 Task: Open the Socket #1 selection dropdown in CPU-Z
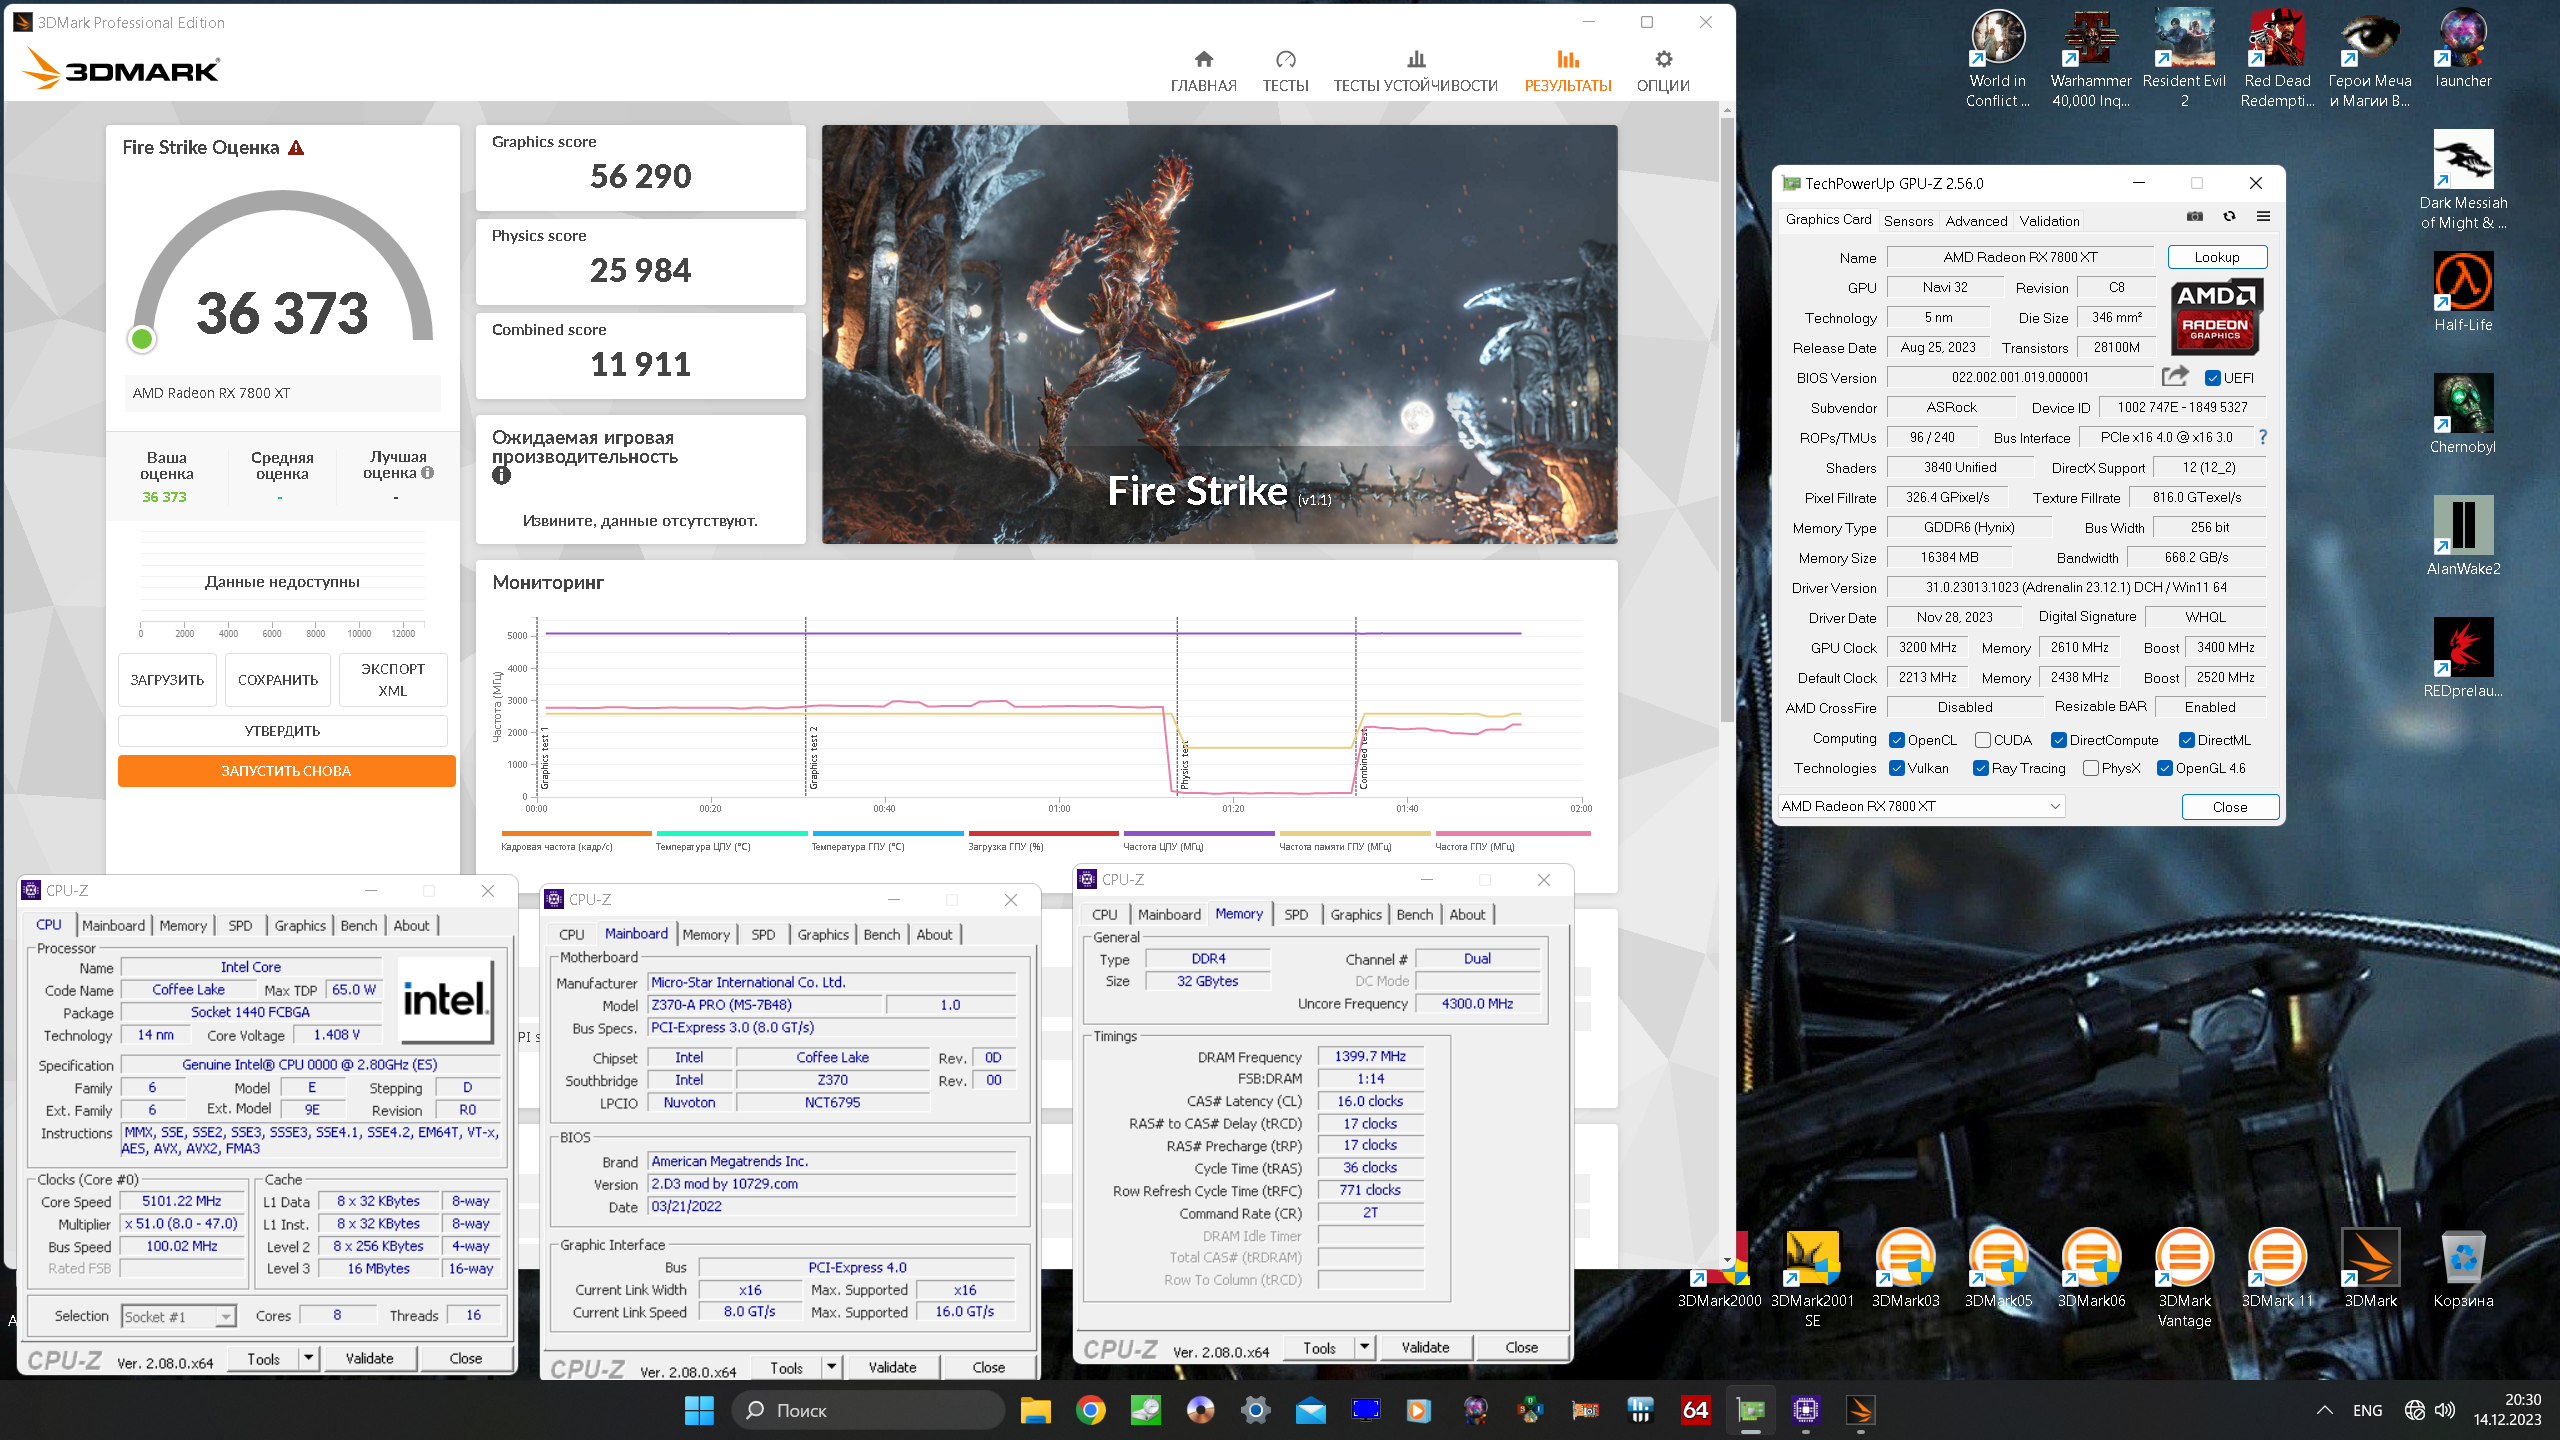click(226, 1316)
